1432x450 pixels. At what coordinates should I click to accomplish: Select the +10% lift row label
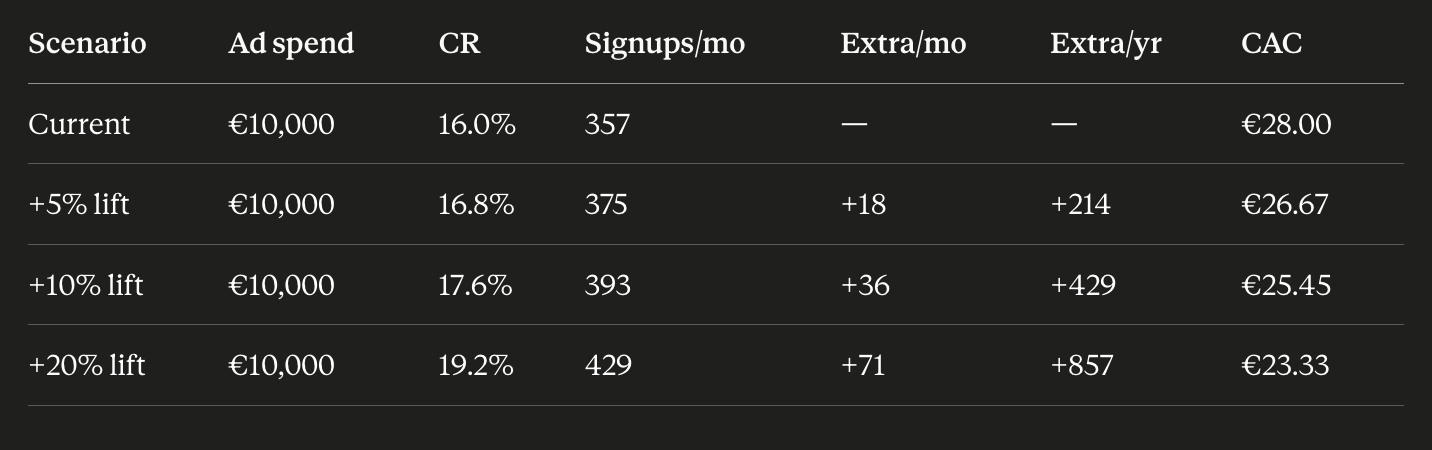coord(86,285)
